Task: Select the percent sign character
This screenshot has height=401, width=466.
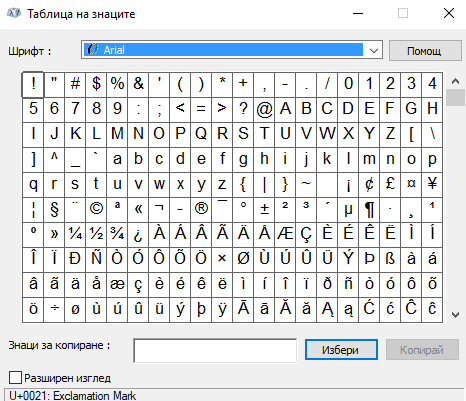Action: click(117, 84)
